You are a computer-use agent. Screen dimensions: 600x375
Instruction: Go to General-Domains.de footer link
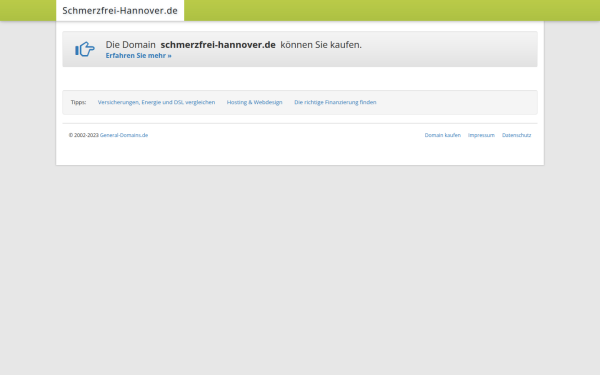pos(124,135)
